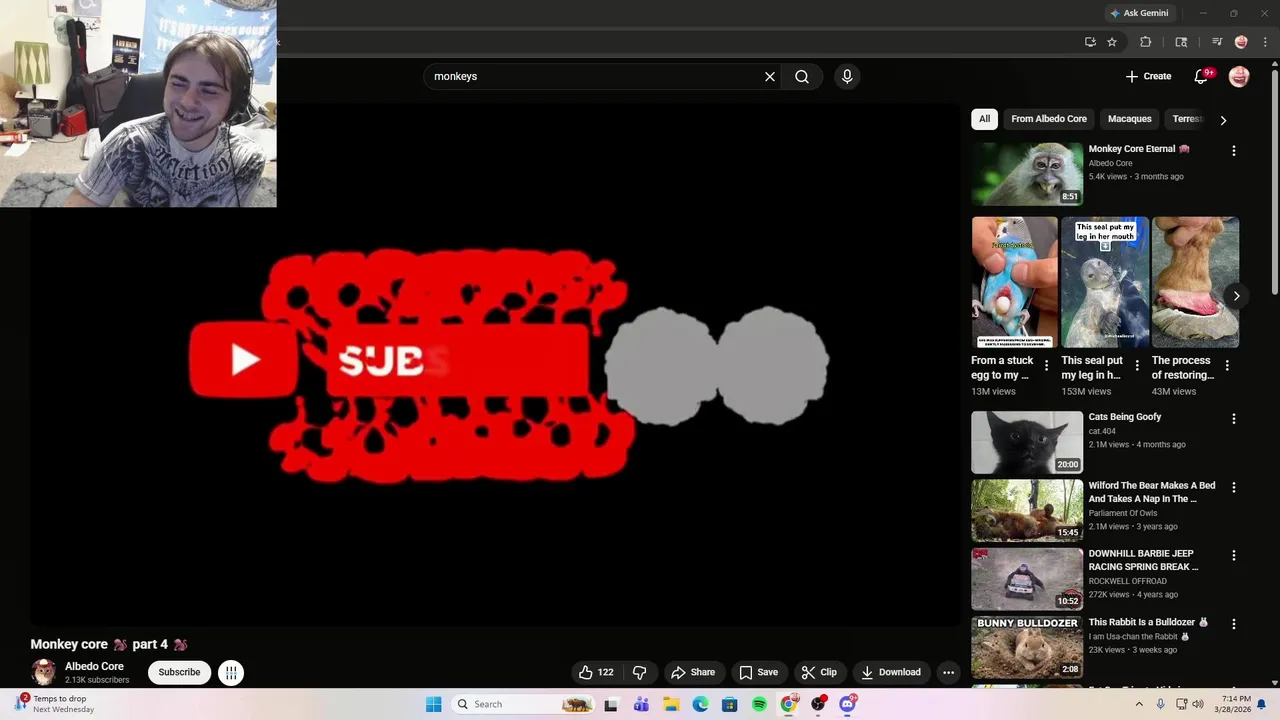Open Spotify from taskbar
The width and height of the screenshot is (1280, 720).
point(759,704)
